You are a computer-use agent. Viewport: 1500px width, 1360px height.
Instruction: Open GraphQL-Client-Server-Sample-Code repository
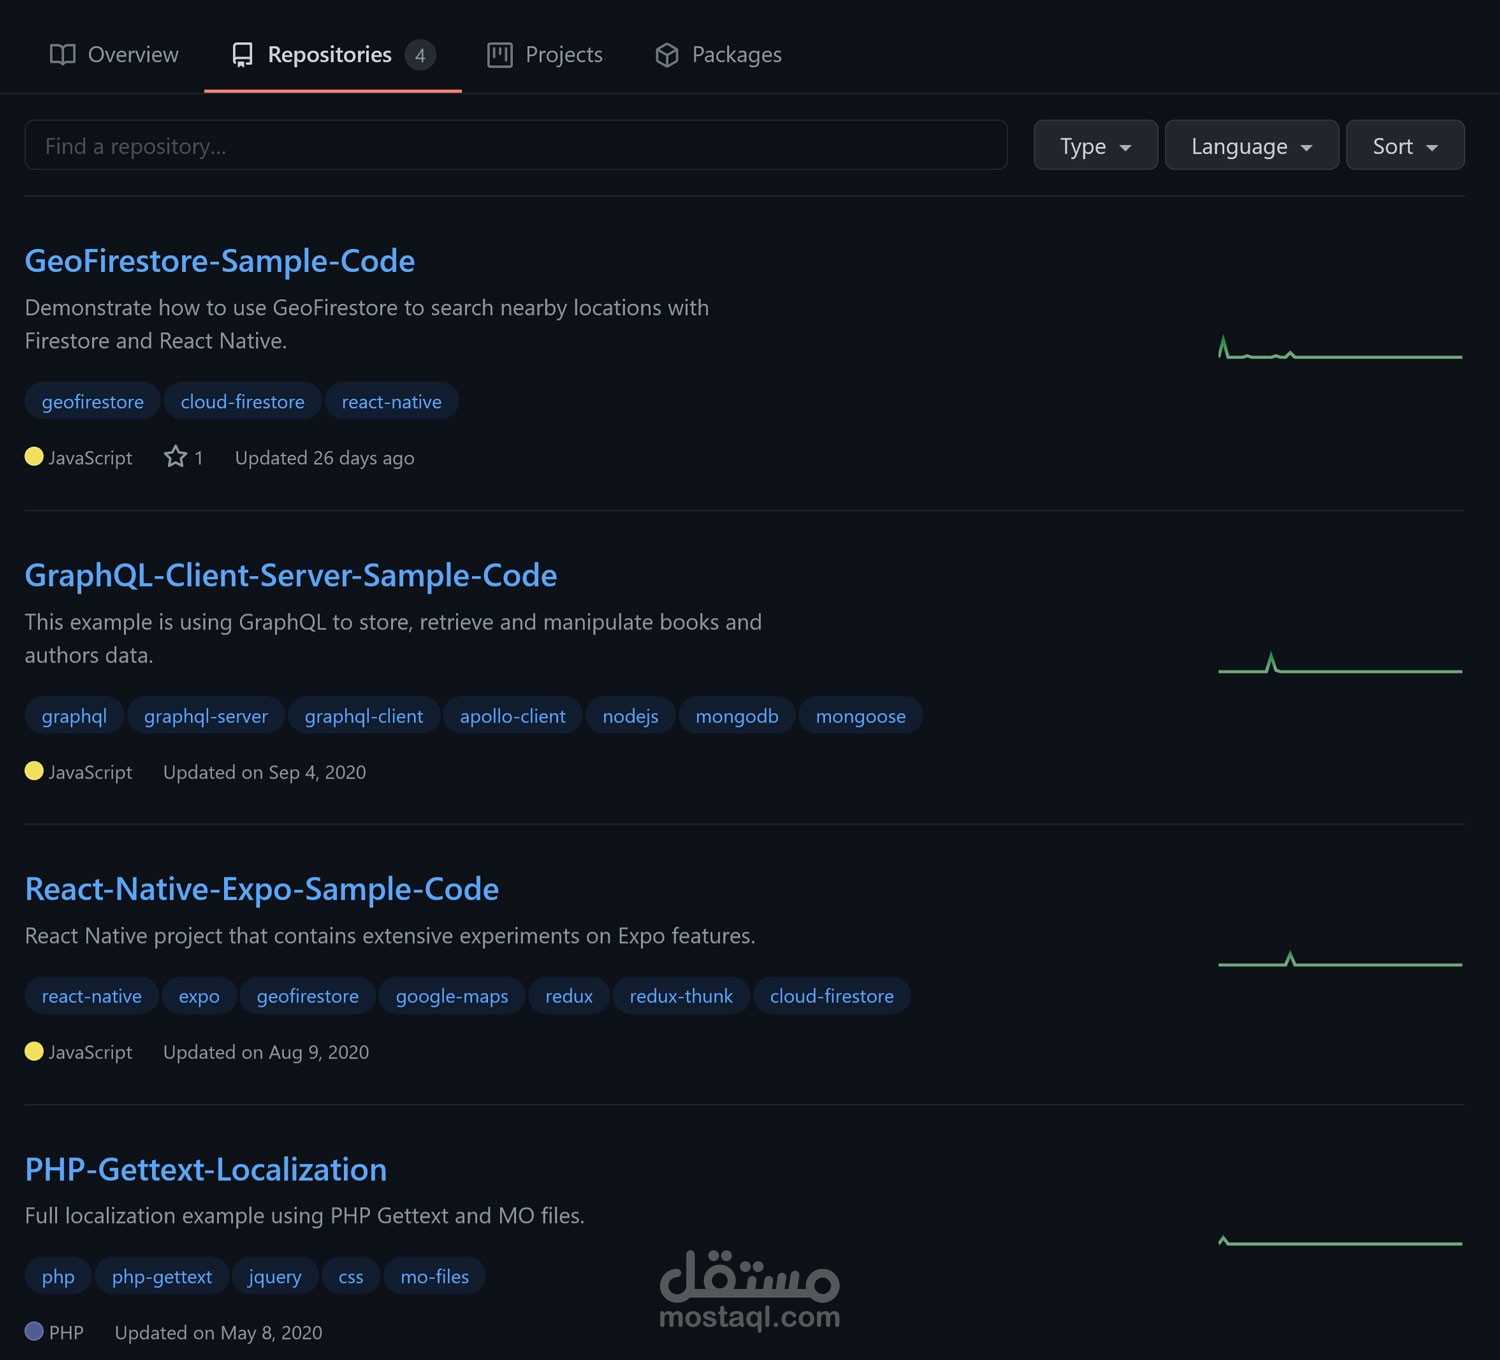point(291,575)
